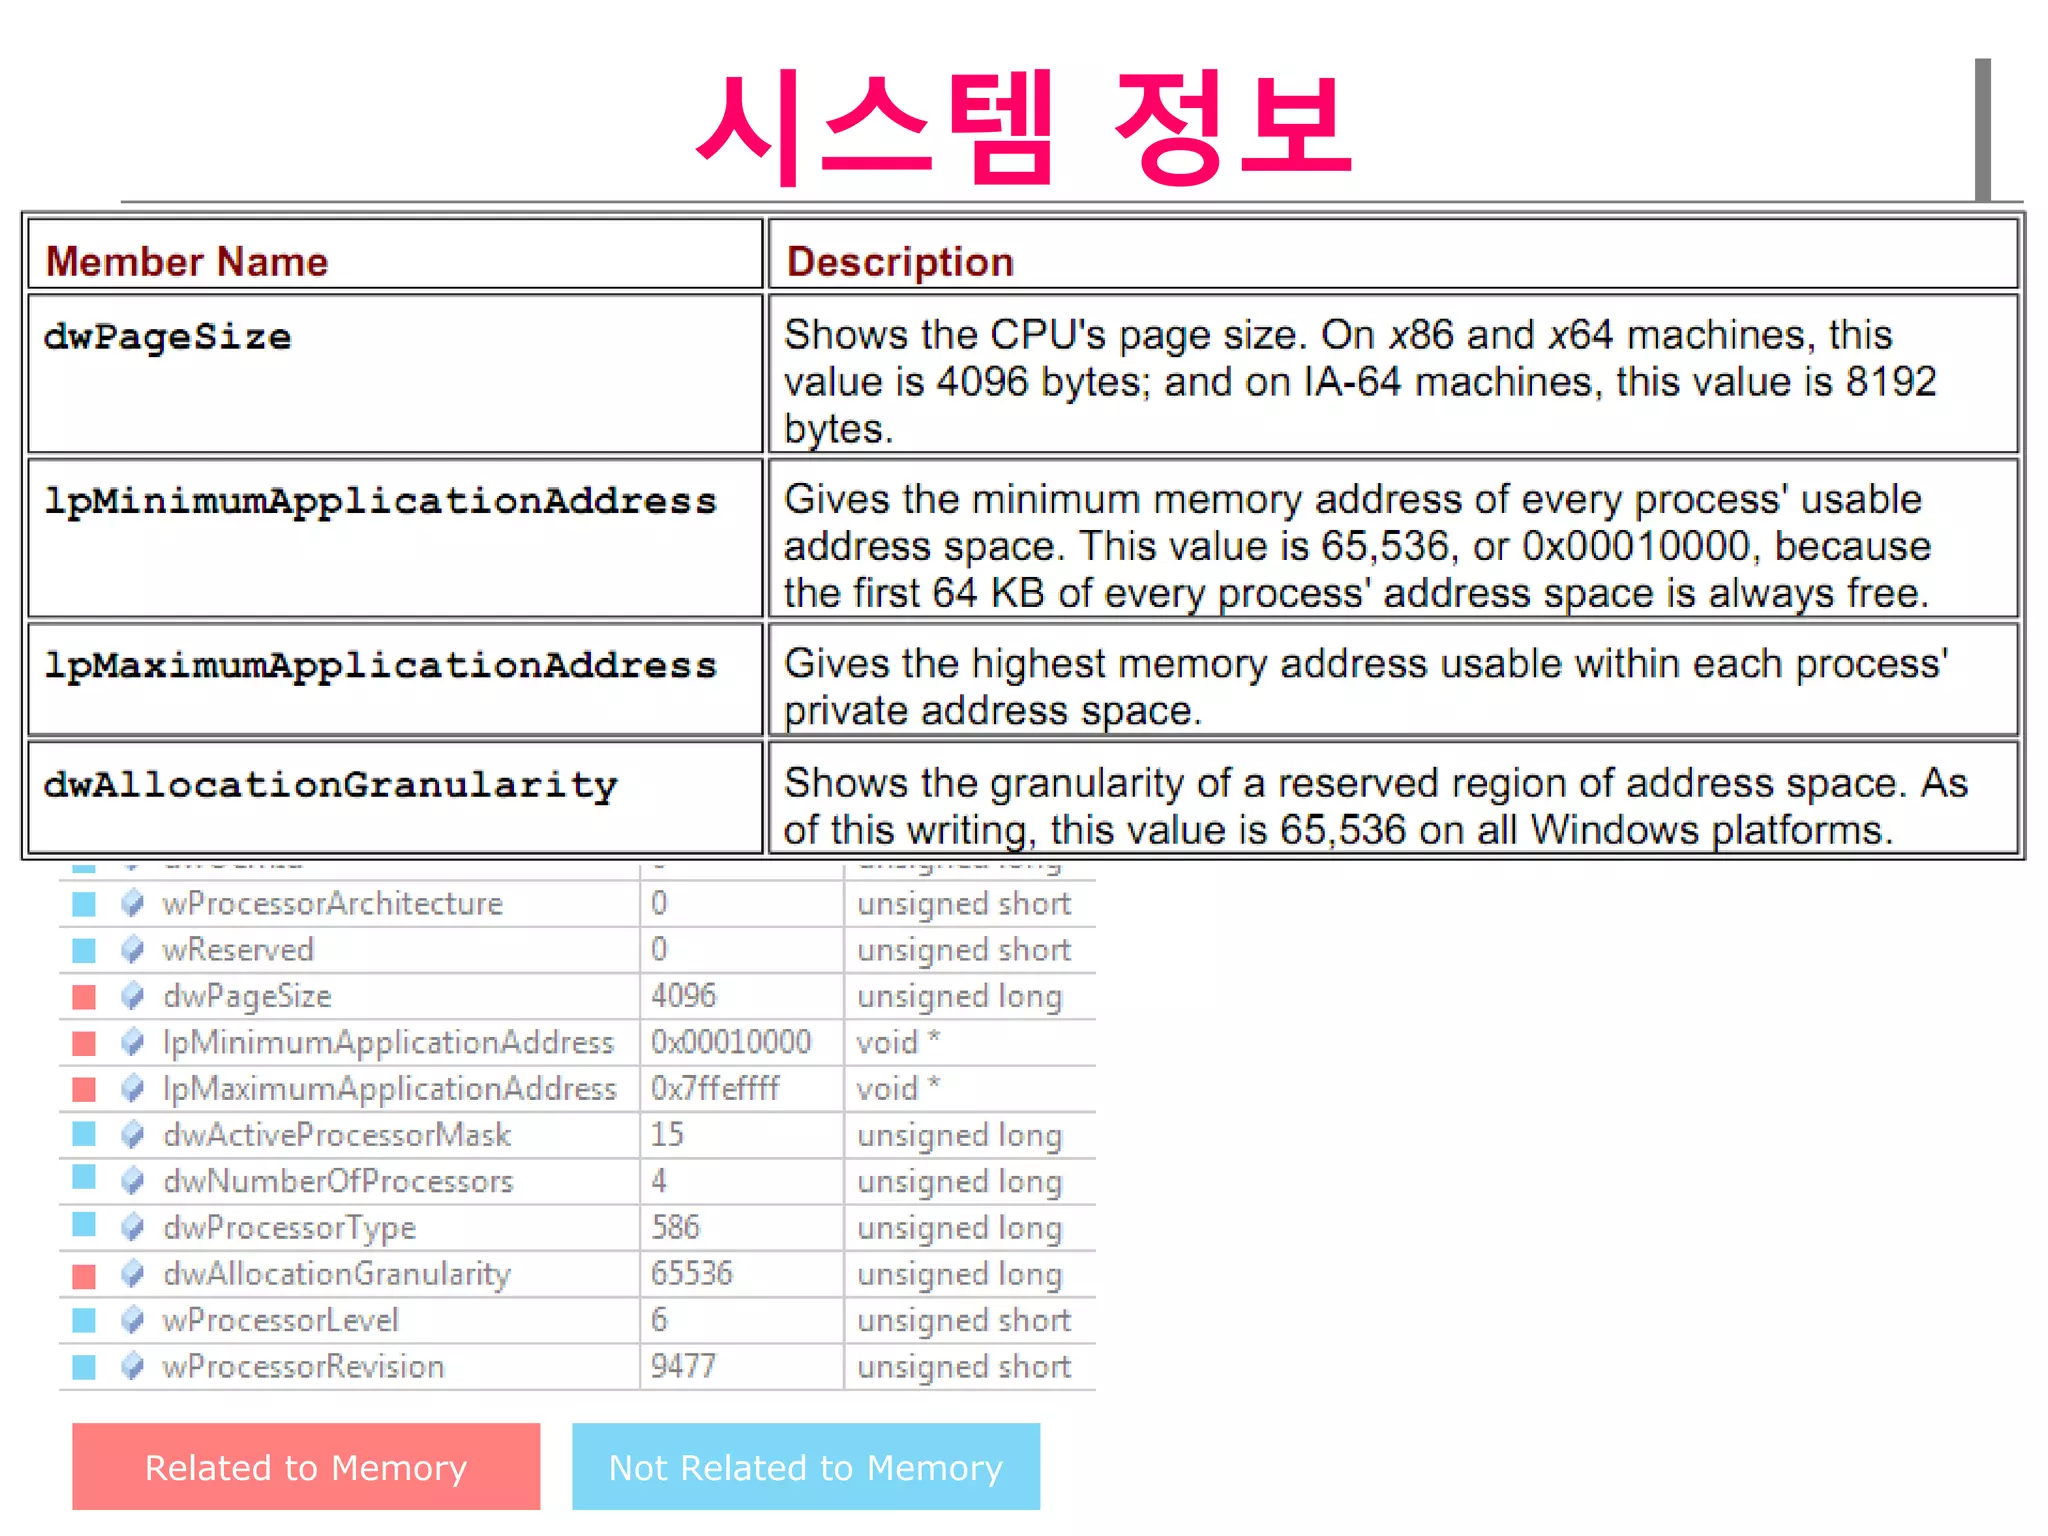
Task: Click the field icon beside wProcessorRevision
Action: pos(132,1366)
